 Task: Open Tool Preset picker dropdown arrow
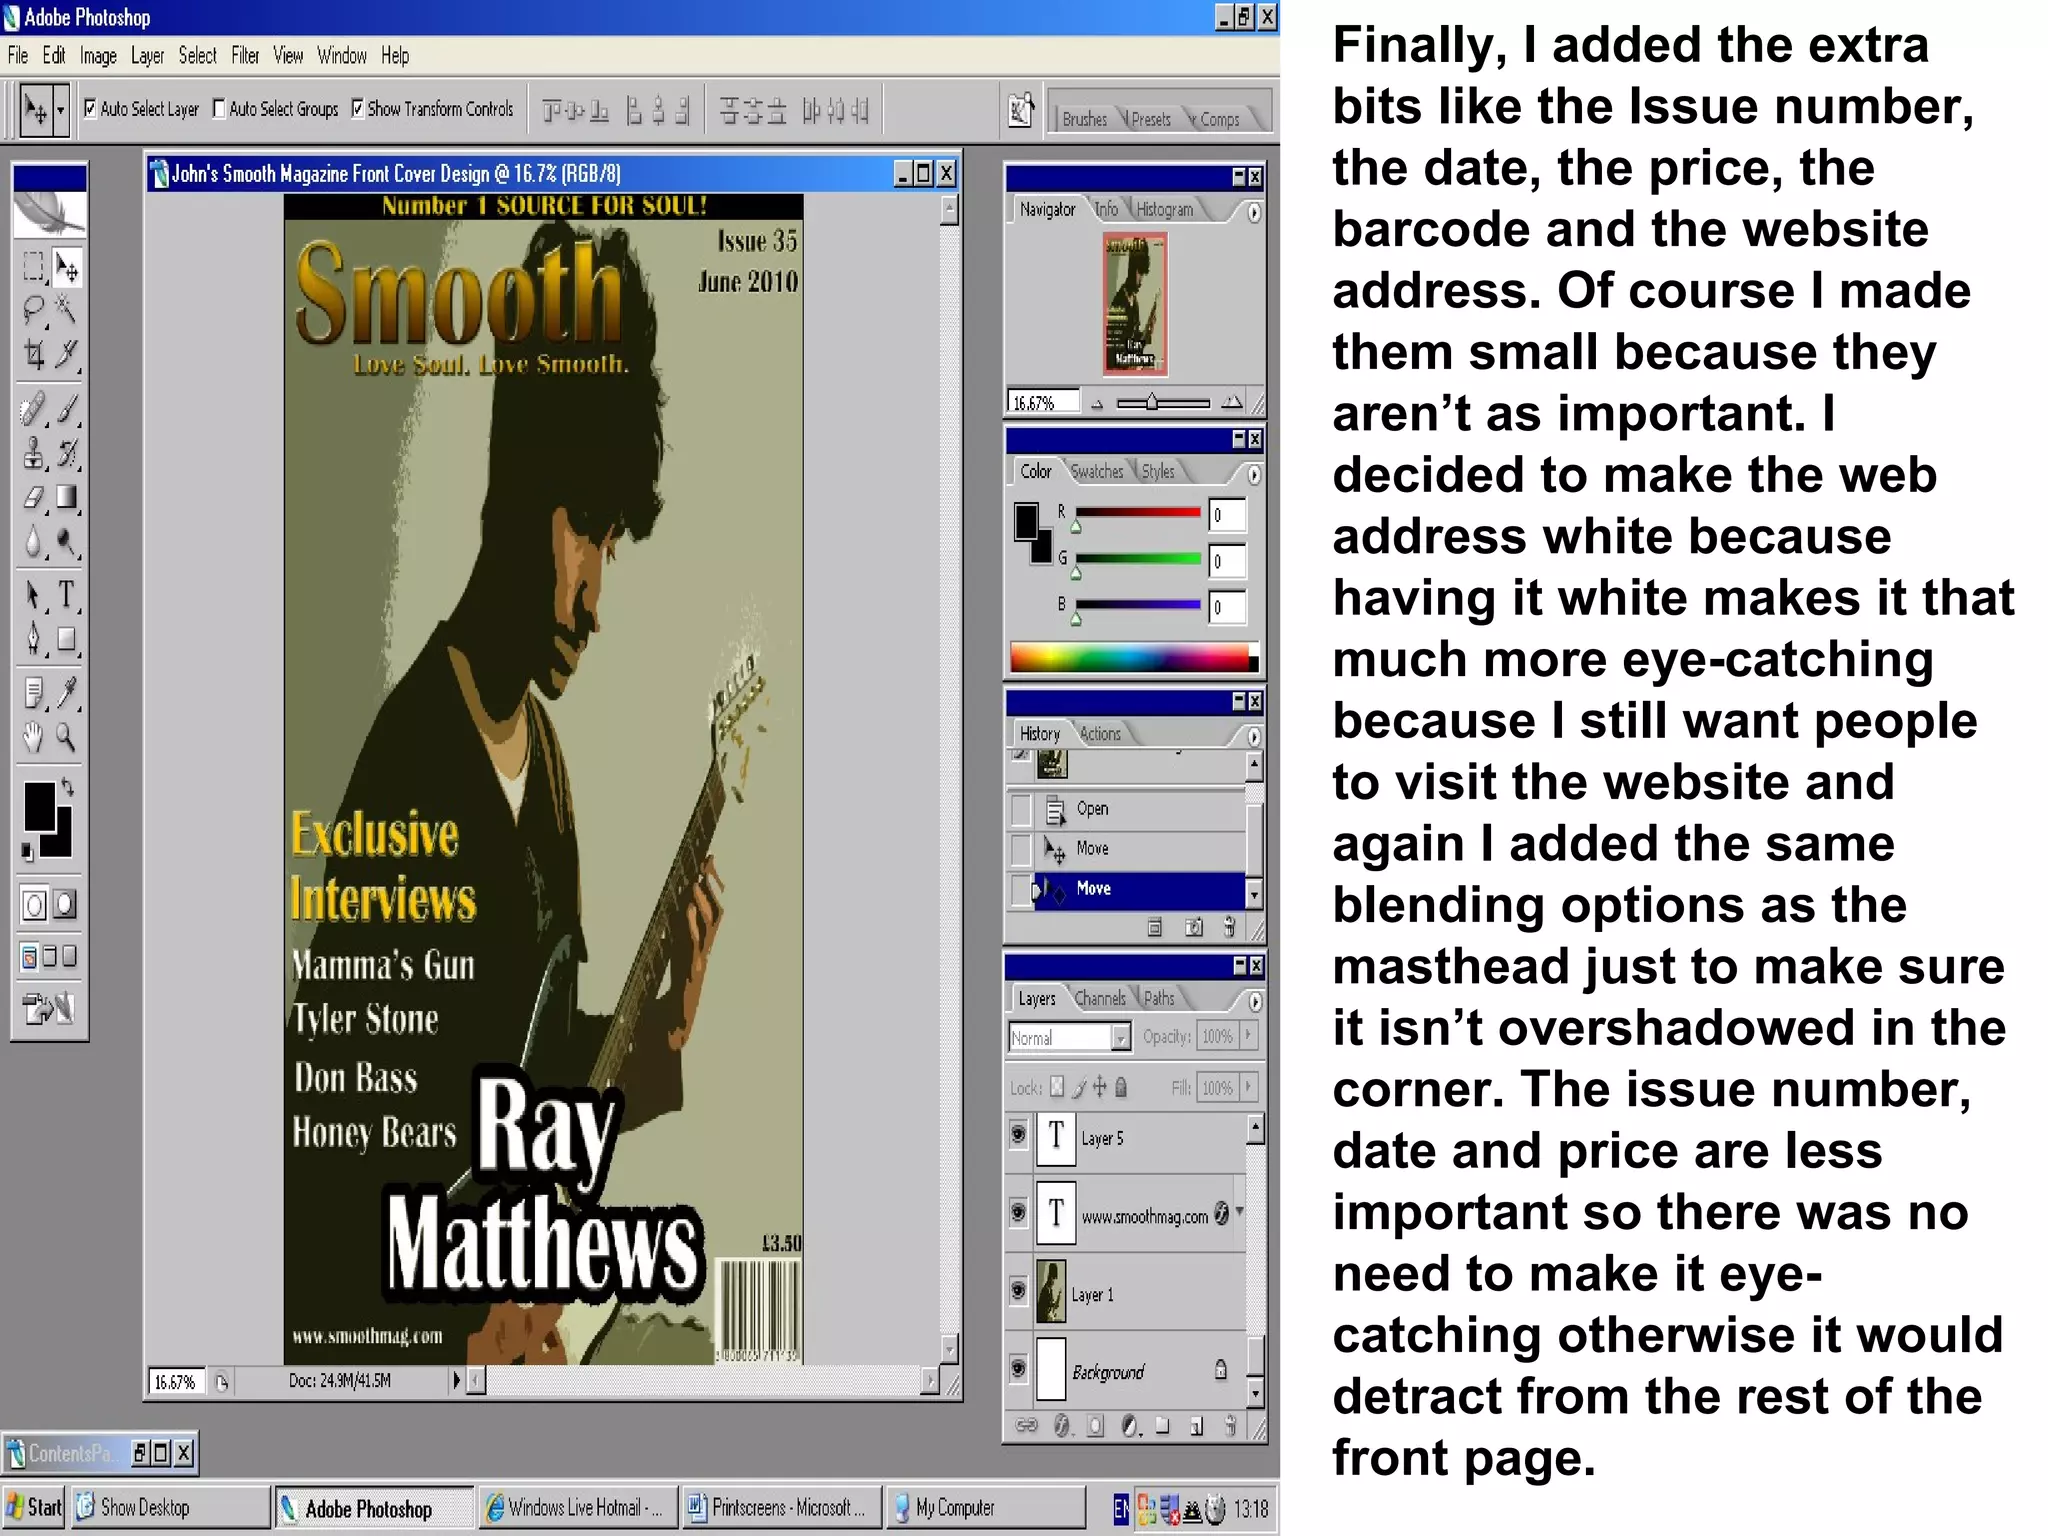pos(60,109)
